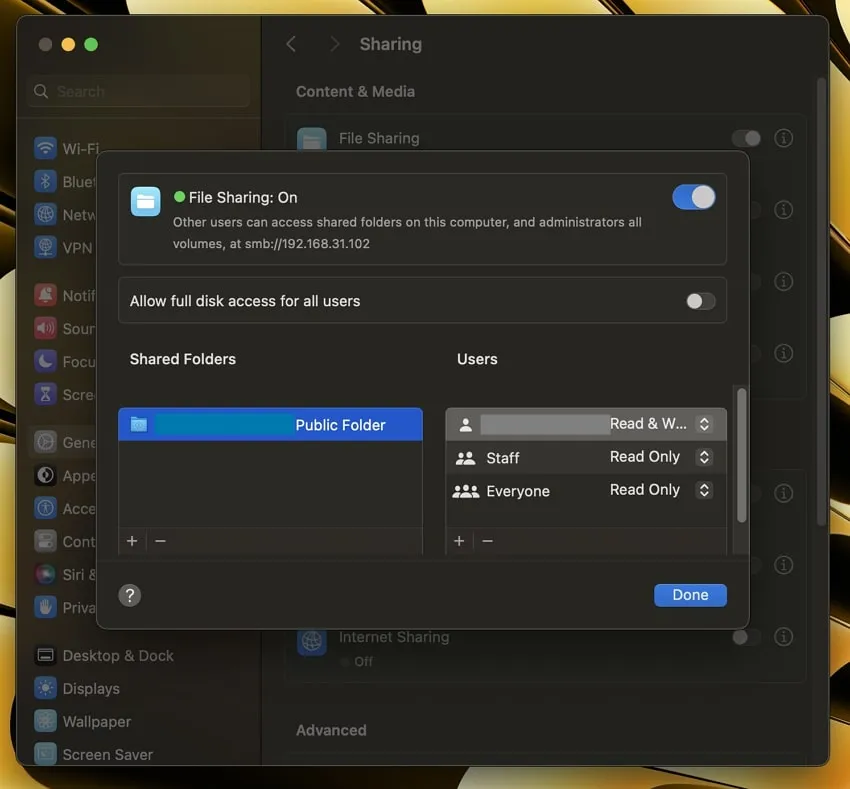Turn off the File Sharing switch
The width and height of the screenshot is (850, 789).
click(x=693, y=197)
